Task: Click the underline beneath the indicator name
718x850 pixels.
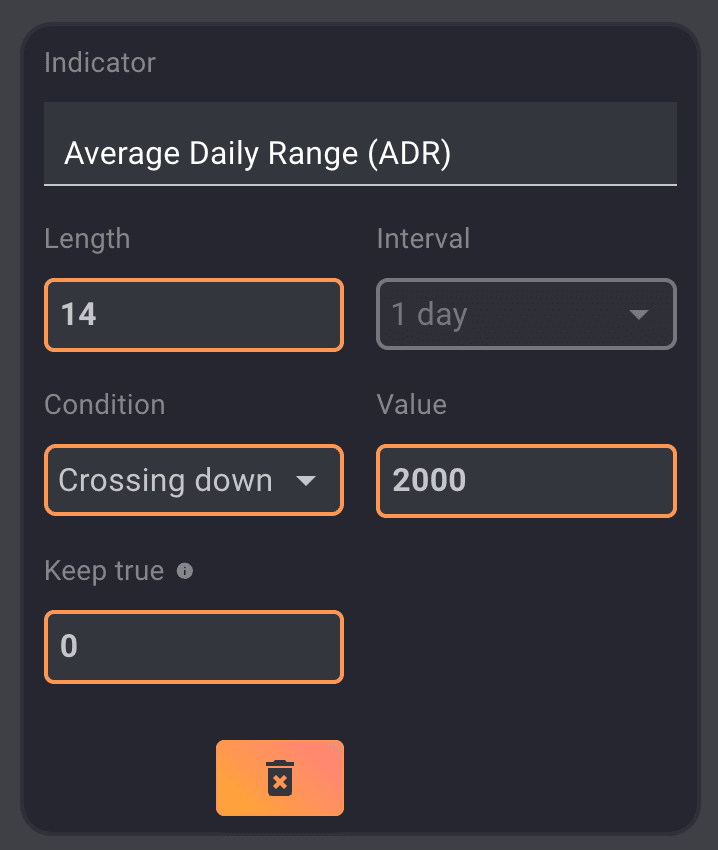Action: (x=360, y=185)
